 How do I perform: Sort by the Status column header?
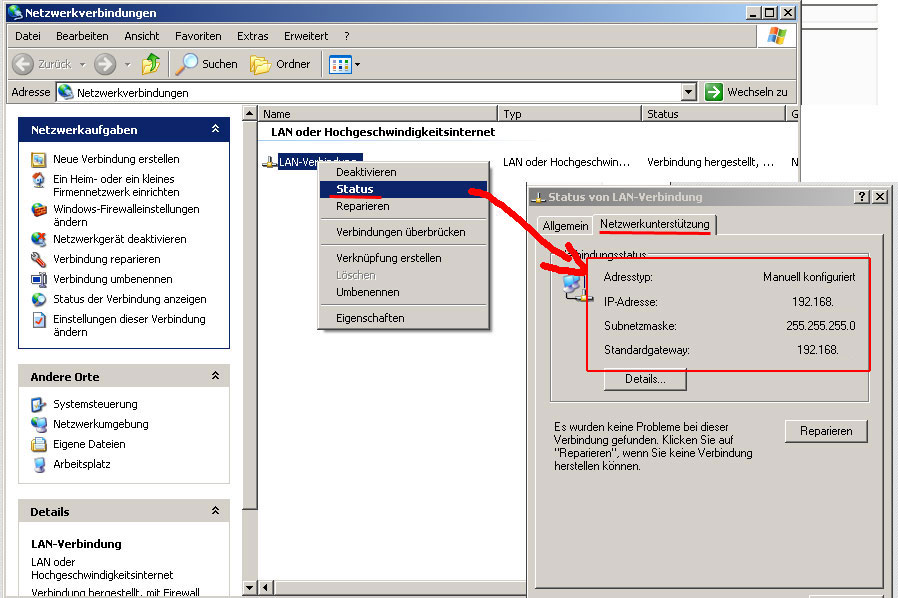(712, 113)
